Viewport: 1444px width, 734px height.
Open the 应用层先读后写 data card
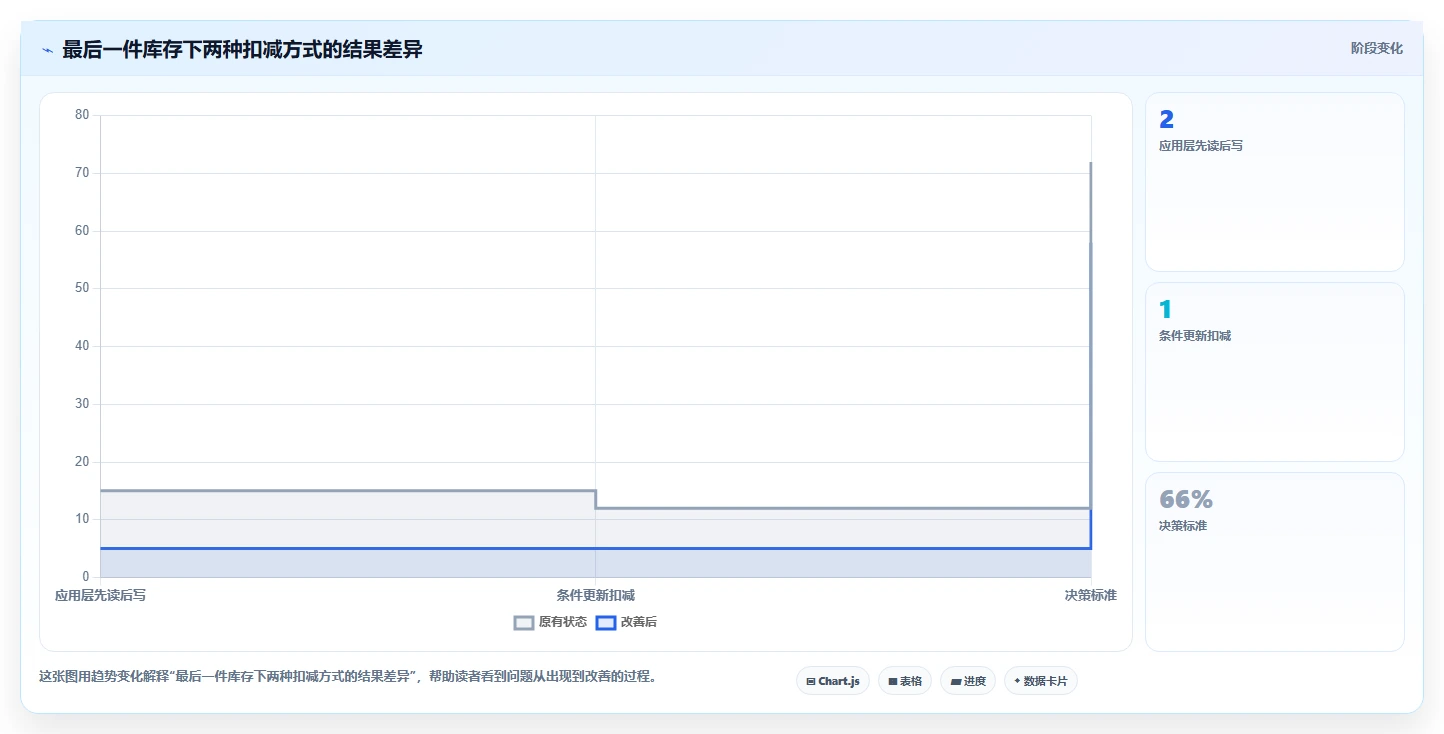[x=1274, y=182]
